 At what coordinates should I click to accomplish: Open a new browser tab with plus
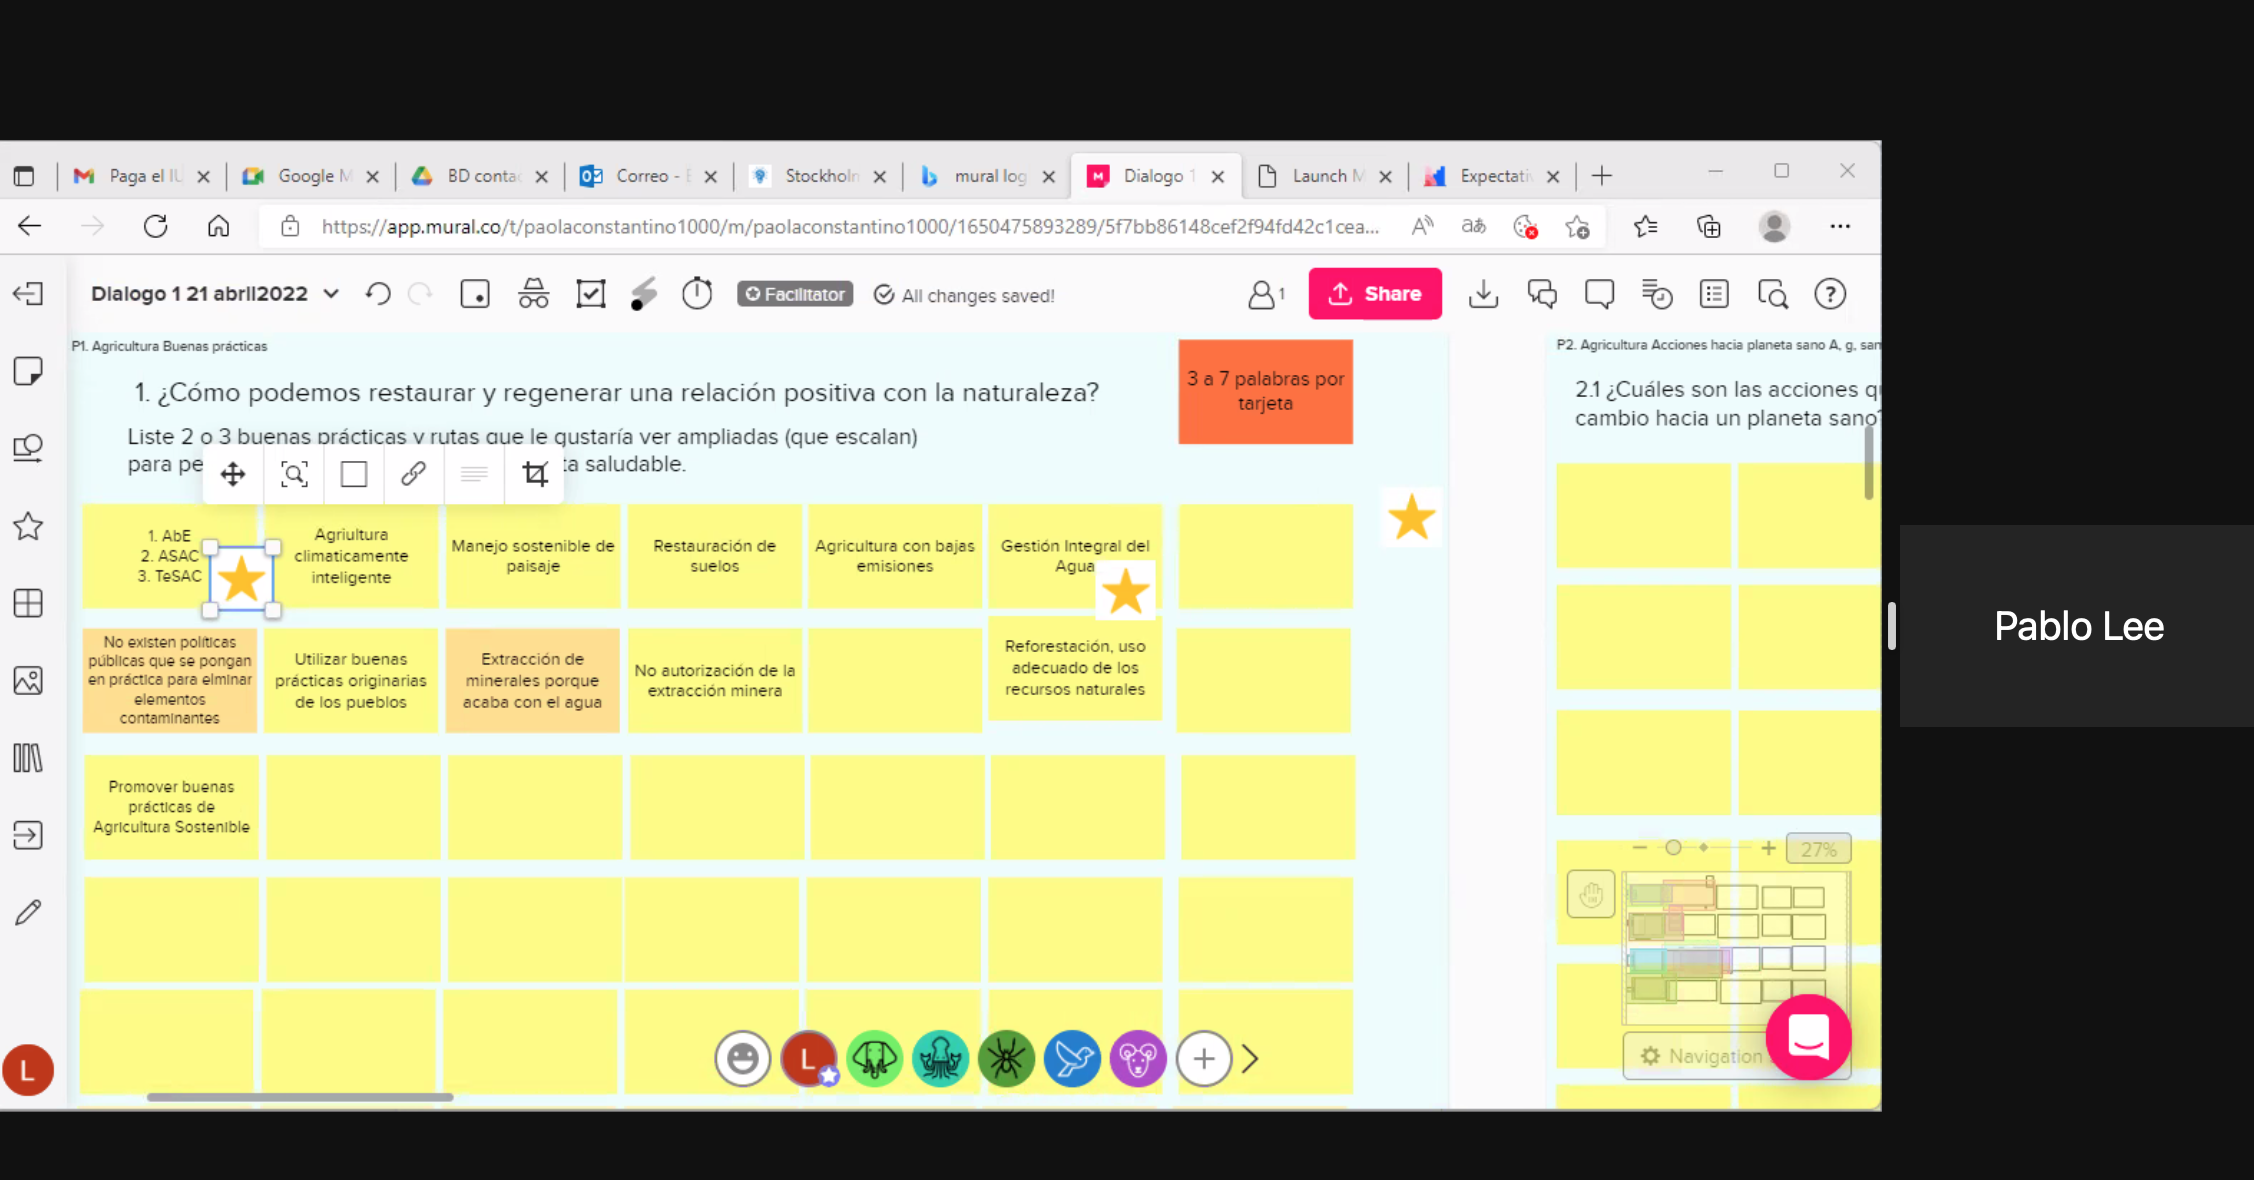coord(1602,176)
